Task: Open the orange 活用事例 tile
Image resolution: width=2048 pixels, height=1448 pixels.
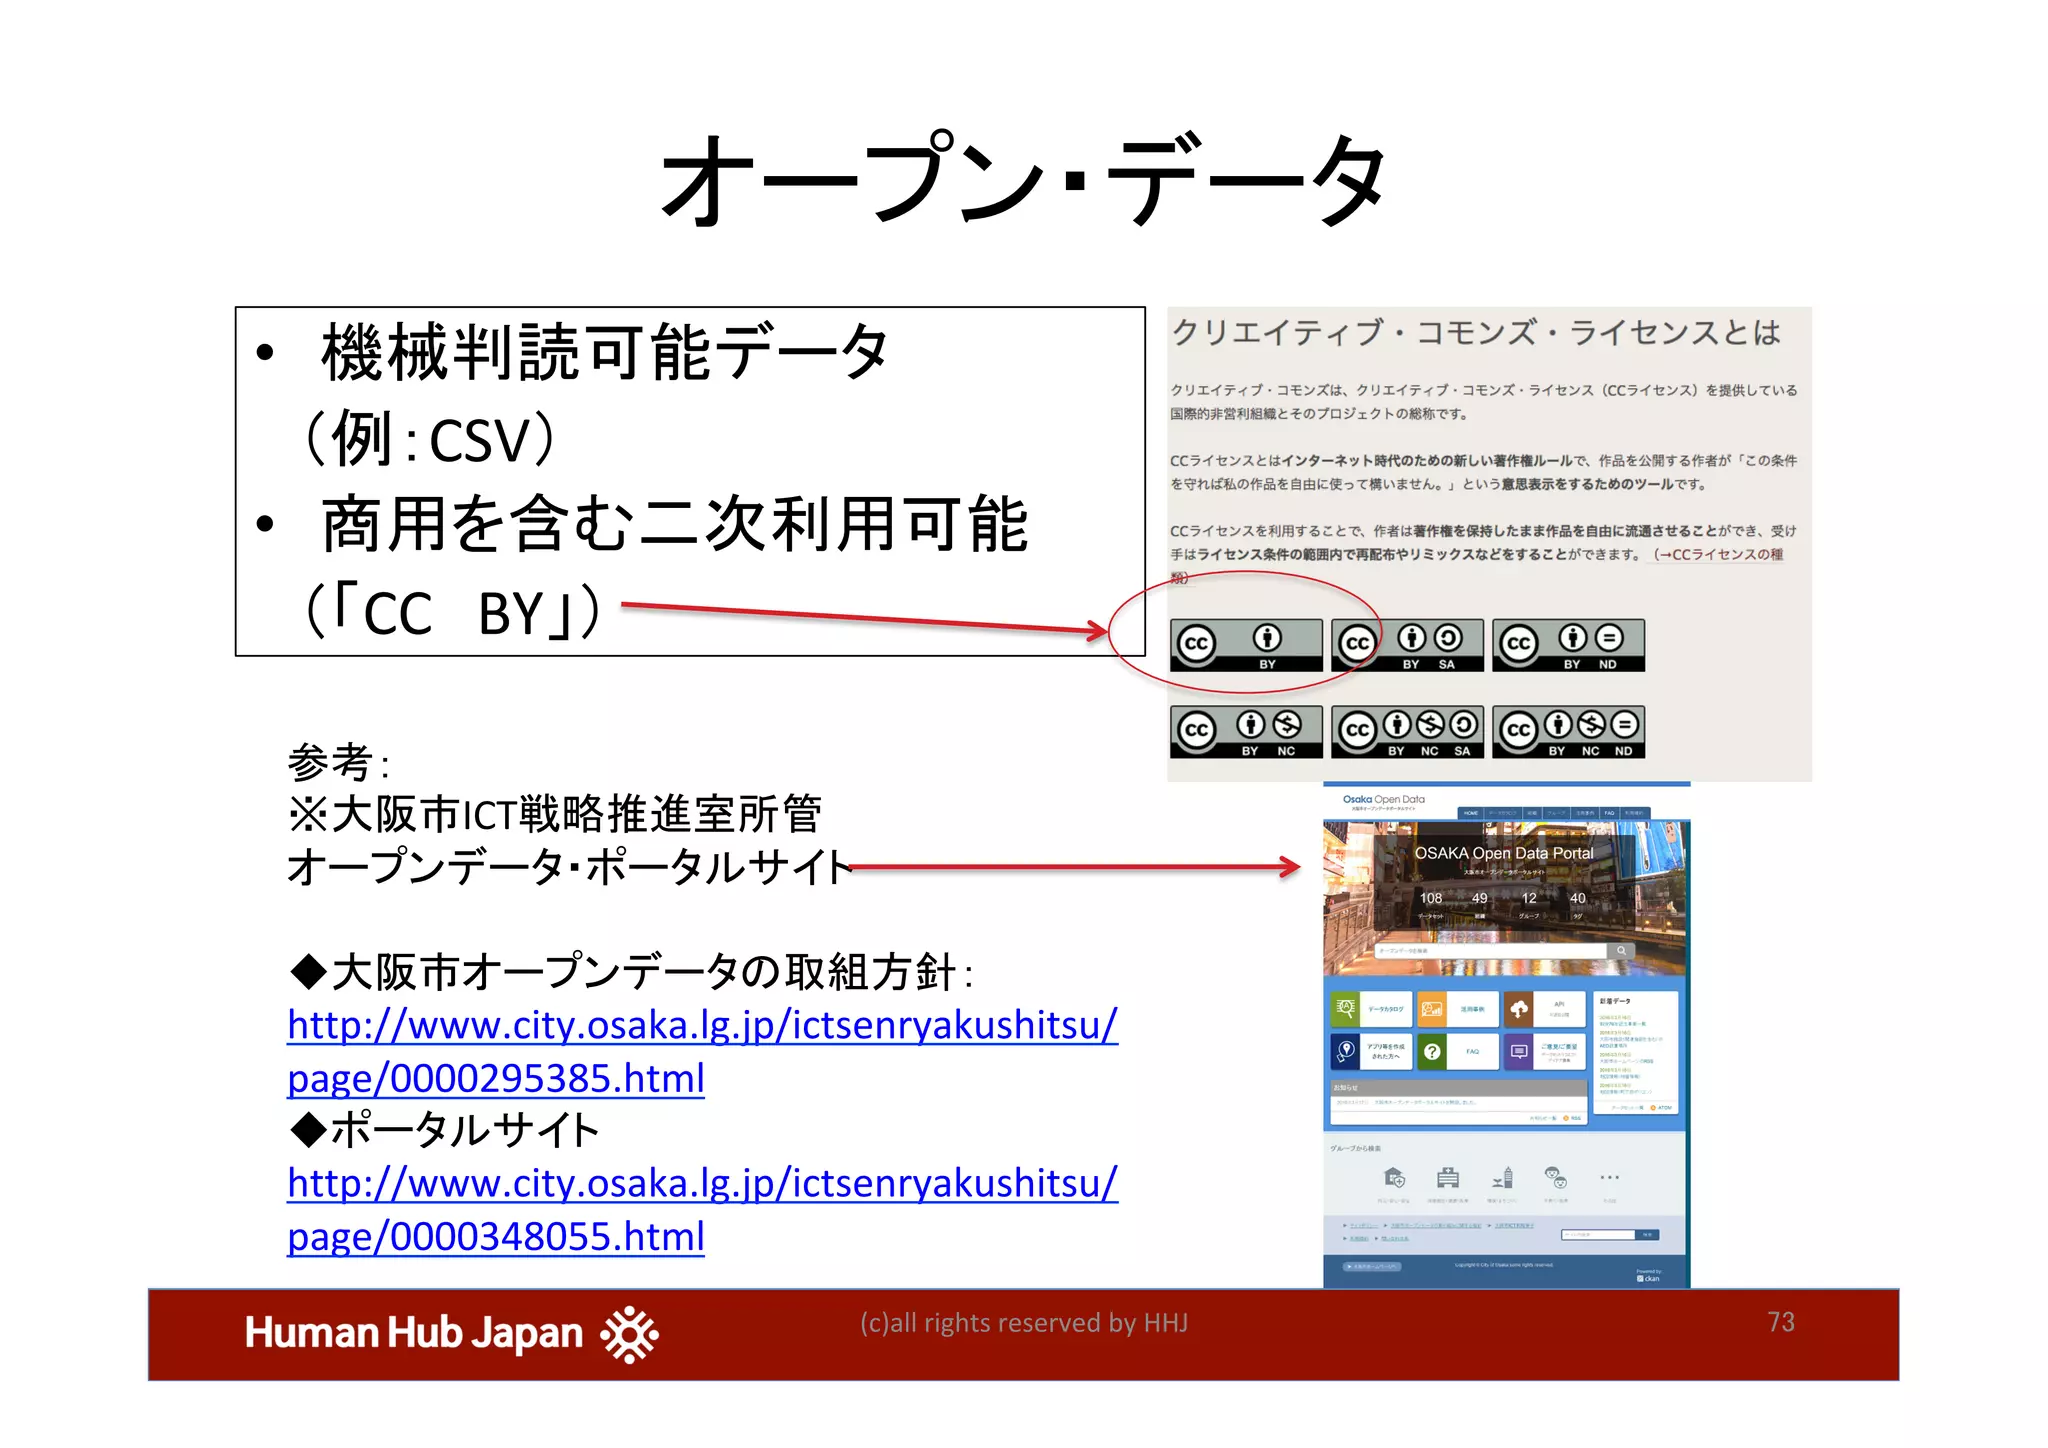Action: [x=1458, y=1009]
